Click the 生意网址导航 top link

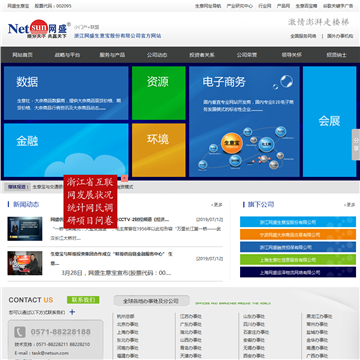[x=208, y=6]
